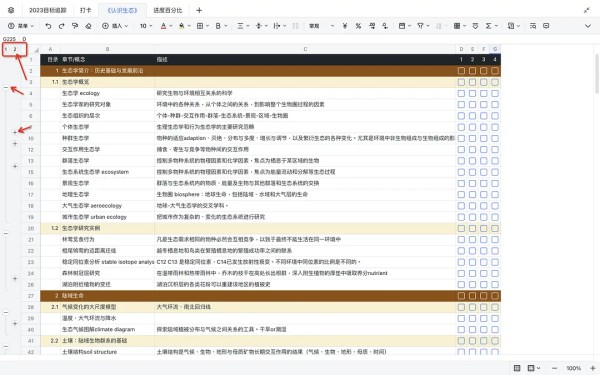Select the format painter tool
Viewport: 600px width, 375px height.
tap(75, 26)
